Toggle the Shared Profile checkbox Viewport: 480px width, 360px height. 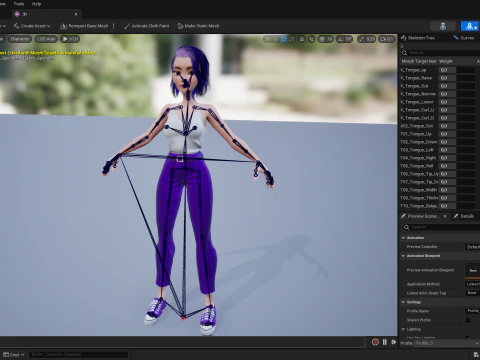tap(468, 320)
